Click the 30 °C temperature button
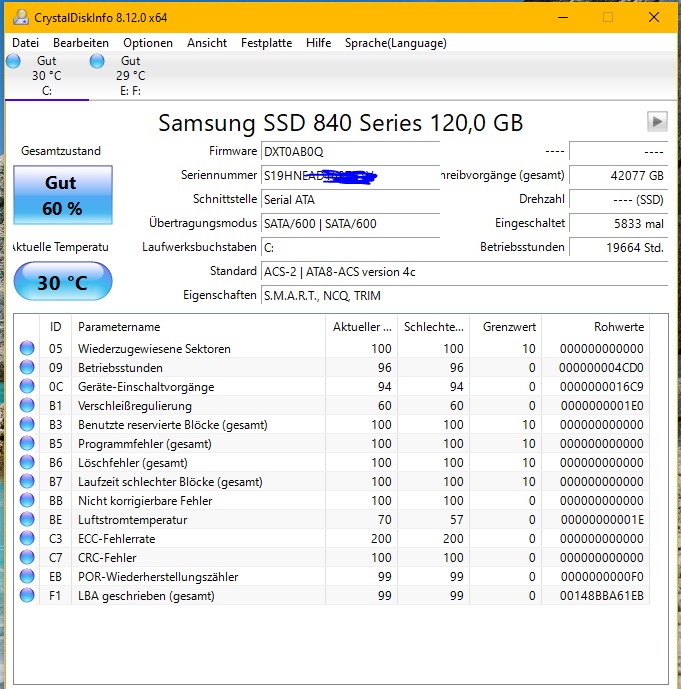This screenshot has height=689, width=681. 63,281
